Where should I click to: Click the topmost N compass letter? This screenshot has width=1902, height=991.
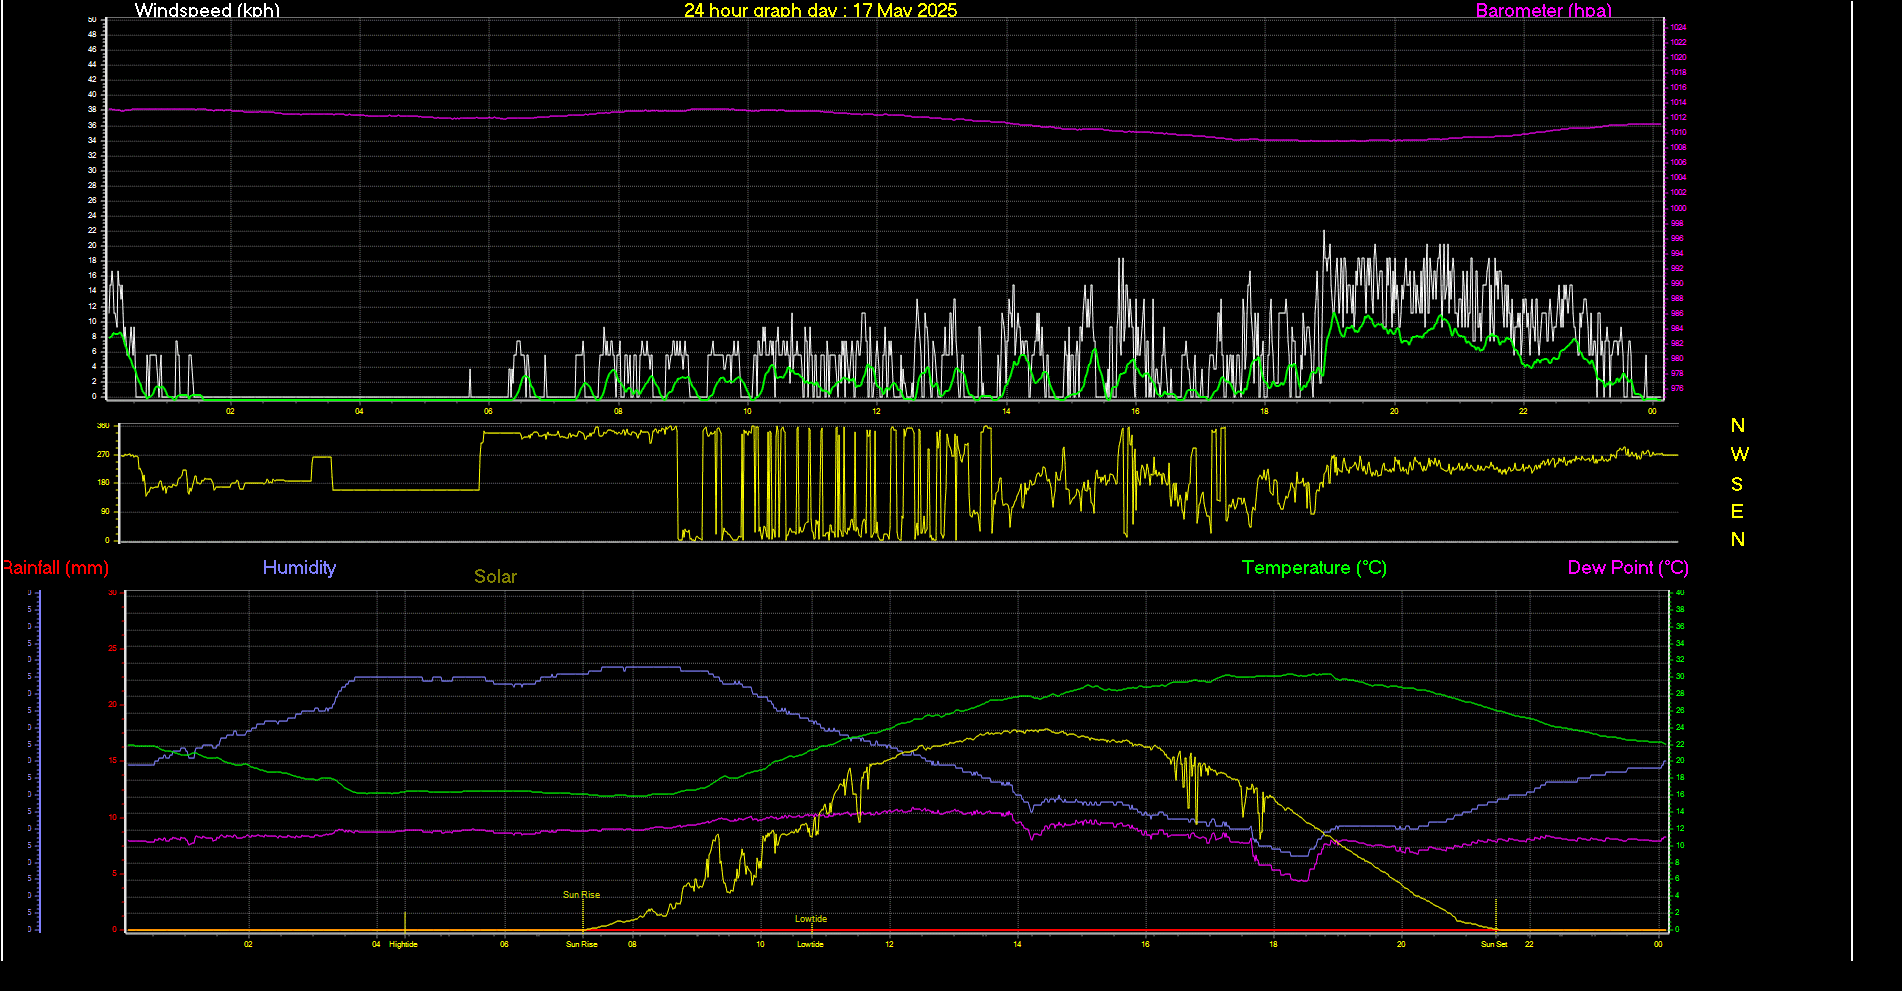click(1737, 426)
